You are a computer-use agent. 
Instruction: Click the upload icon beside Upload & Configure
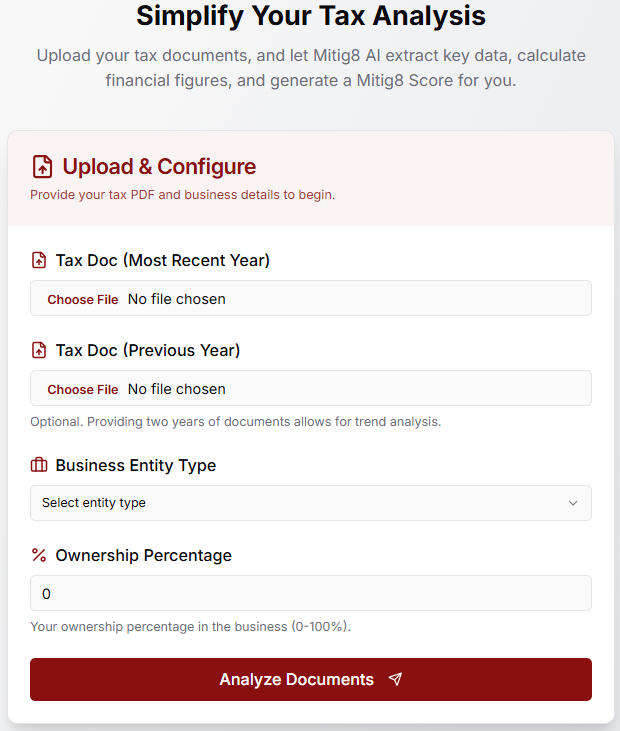(x=42, y=167)
